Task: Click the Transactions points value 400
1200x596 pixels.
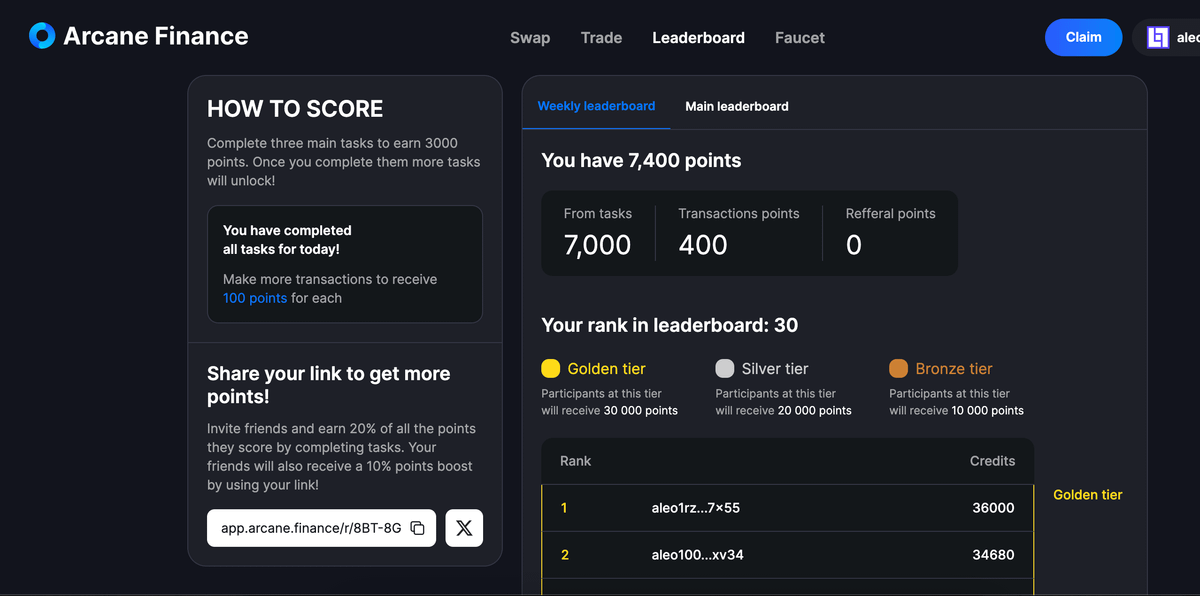Action: [703, 245]
